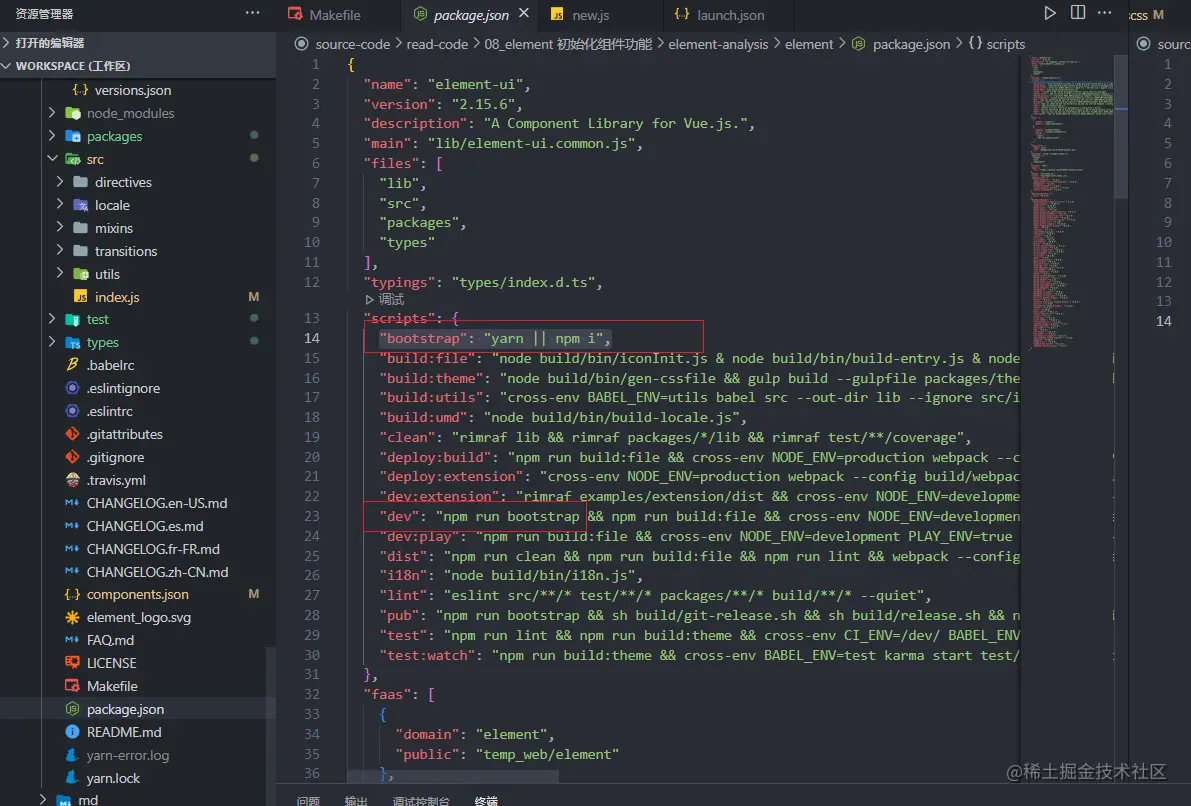The width and height of the screenshot is (1191, 806).
Task: Split the editor using the split icon
Action: (x=1078, y=13)
